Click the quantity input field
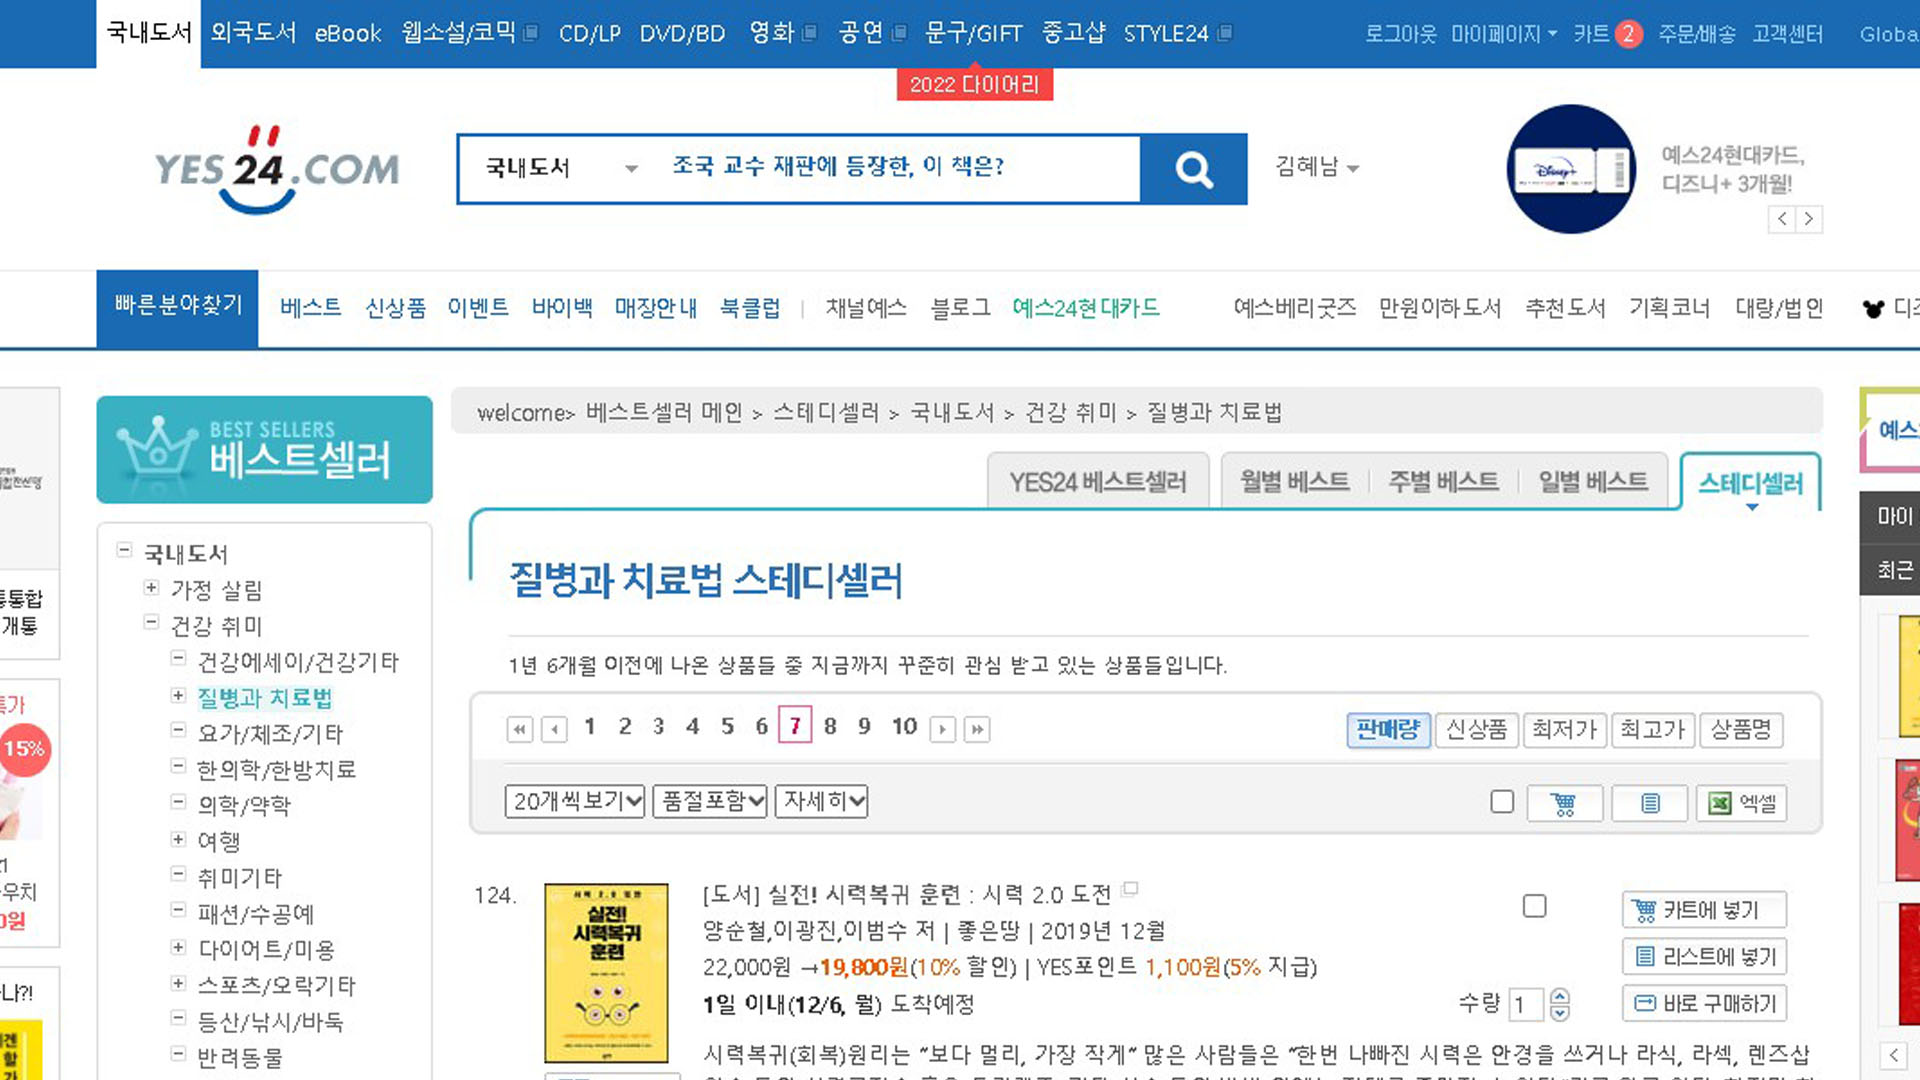 (x=1526, y=1004)
